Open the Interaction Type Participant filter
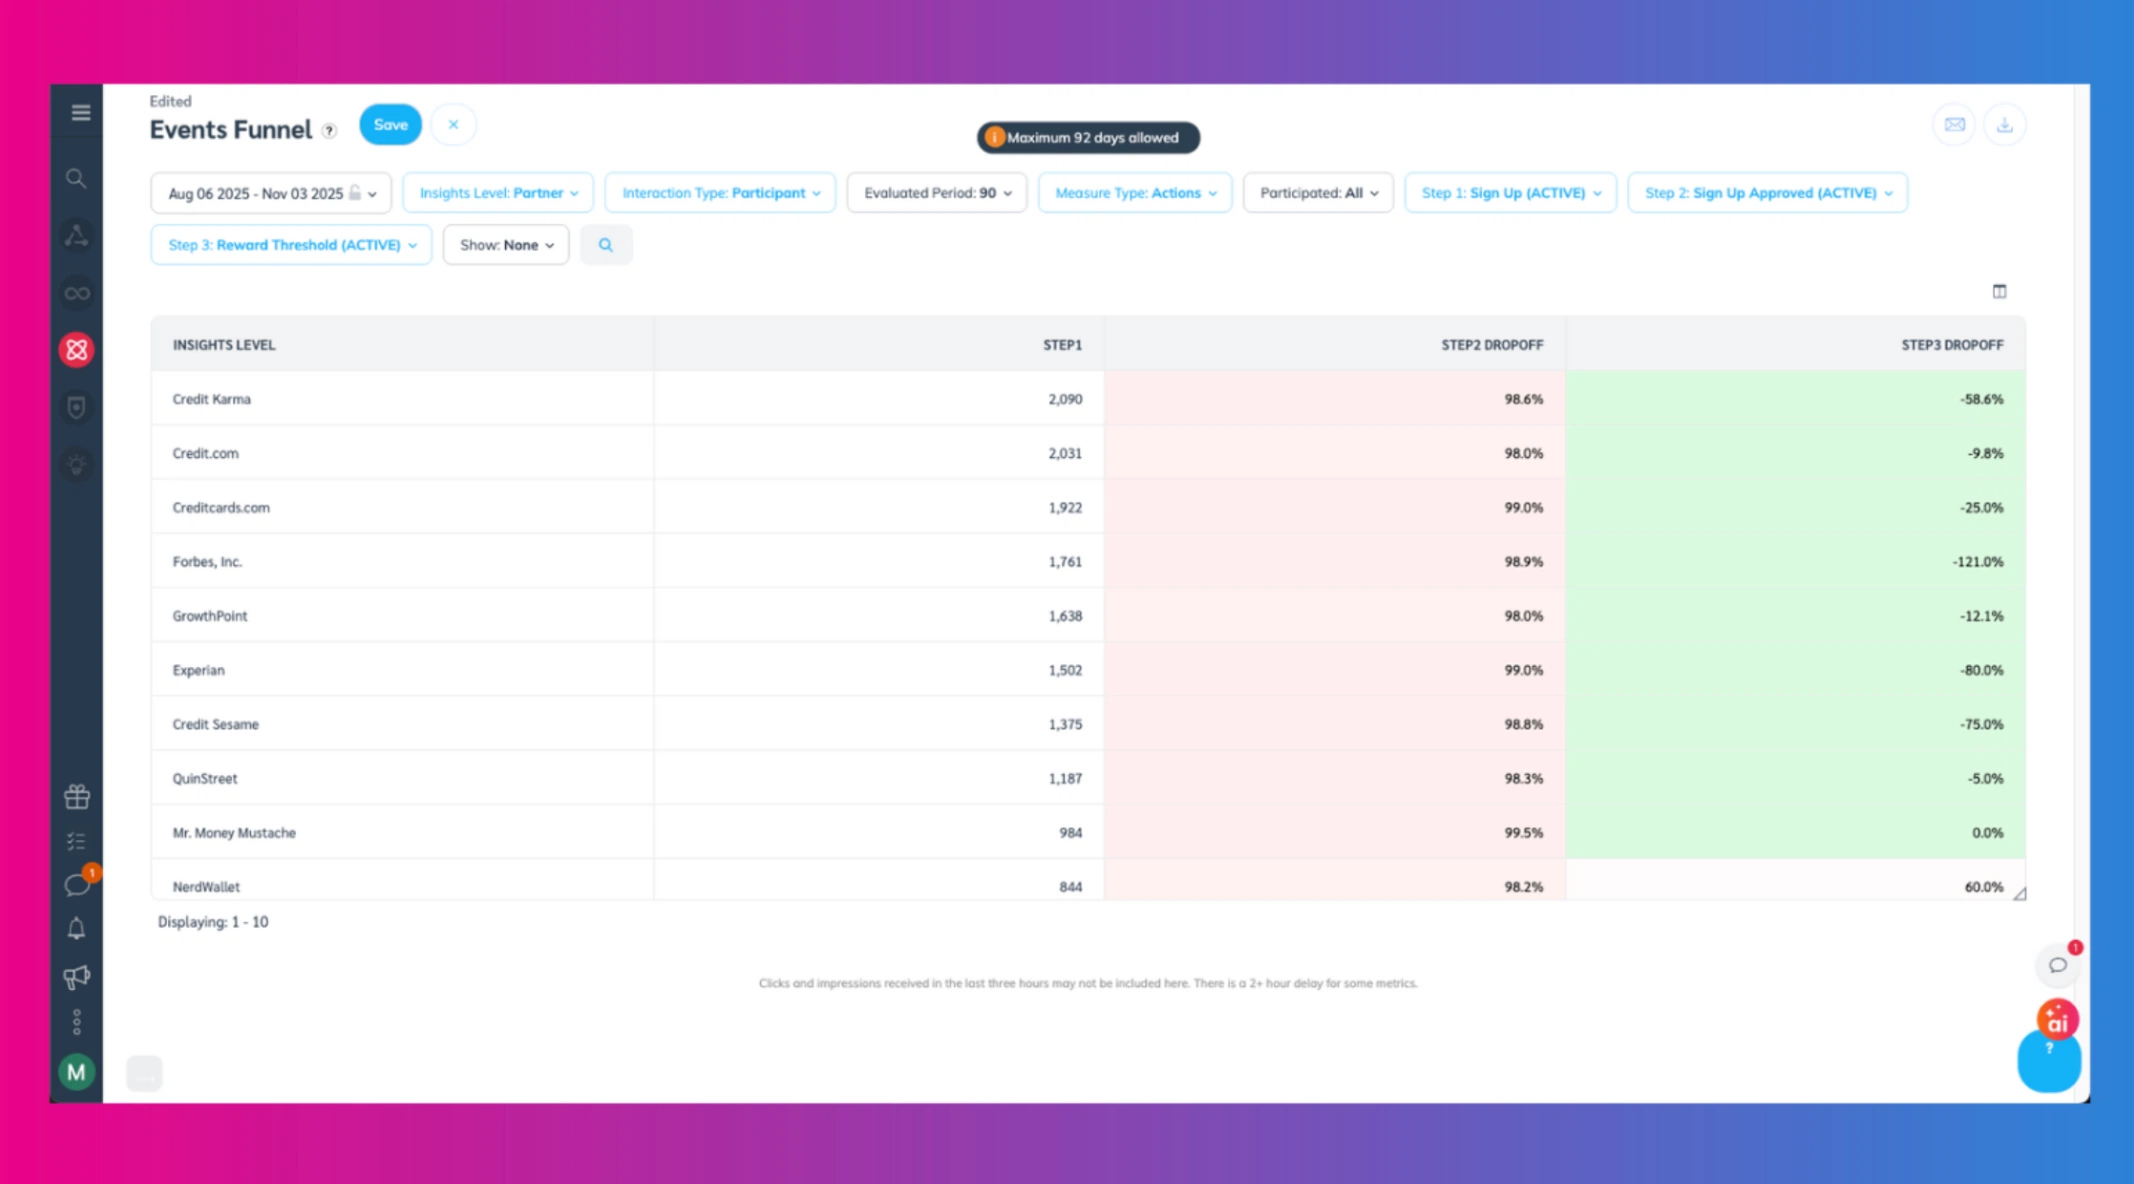The height and width of the screenshot is (1184, 2134). coord(719,192)
